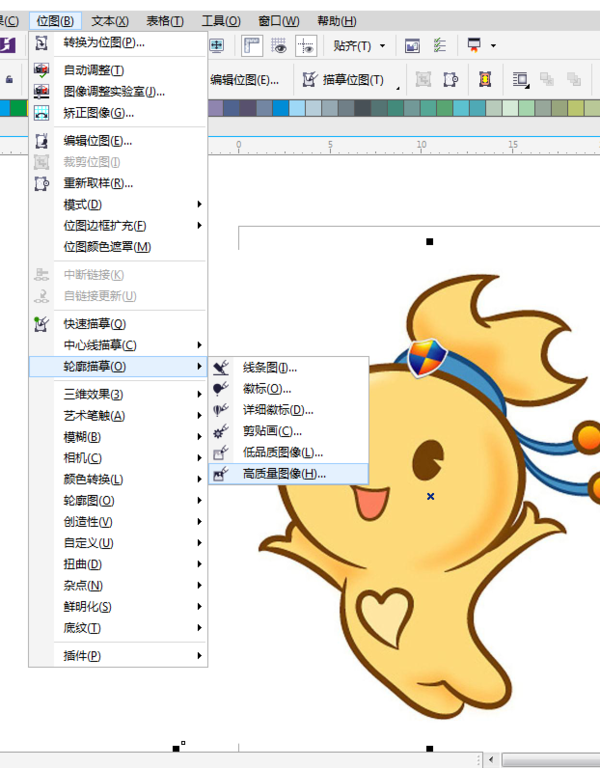Viewport: 600px width, 768px height.
Task: Expand the 艺术笔触(A) submenu
Action: click(118, 416)
